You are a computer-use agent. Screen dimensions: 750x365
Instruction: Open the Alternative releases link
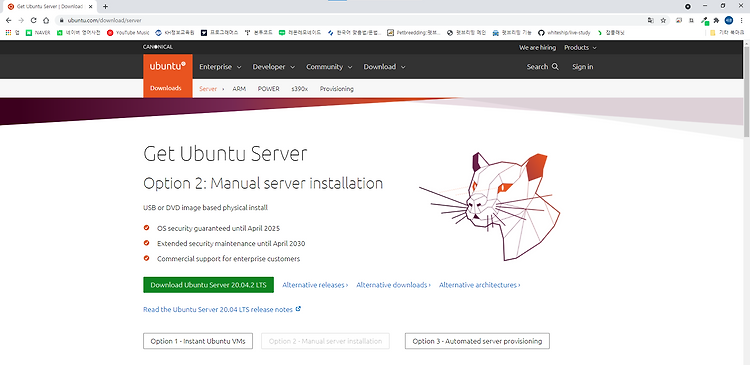[x=315, y=285]
